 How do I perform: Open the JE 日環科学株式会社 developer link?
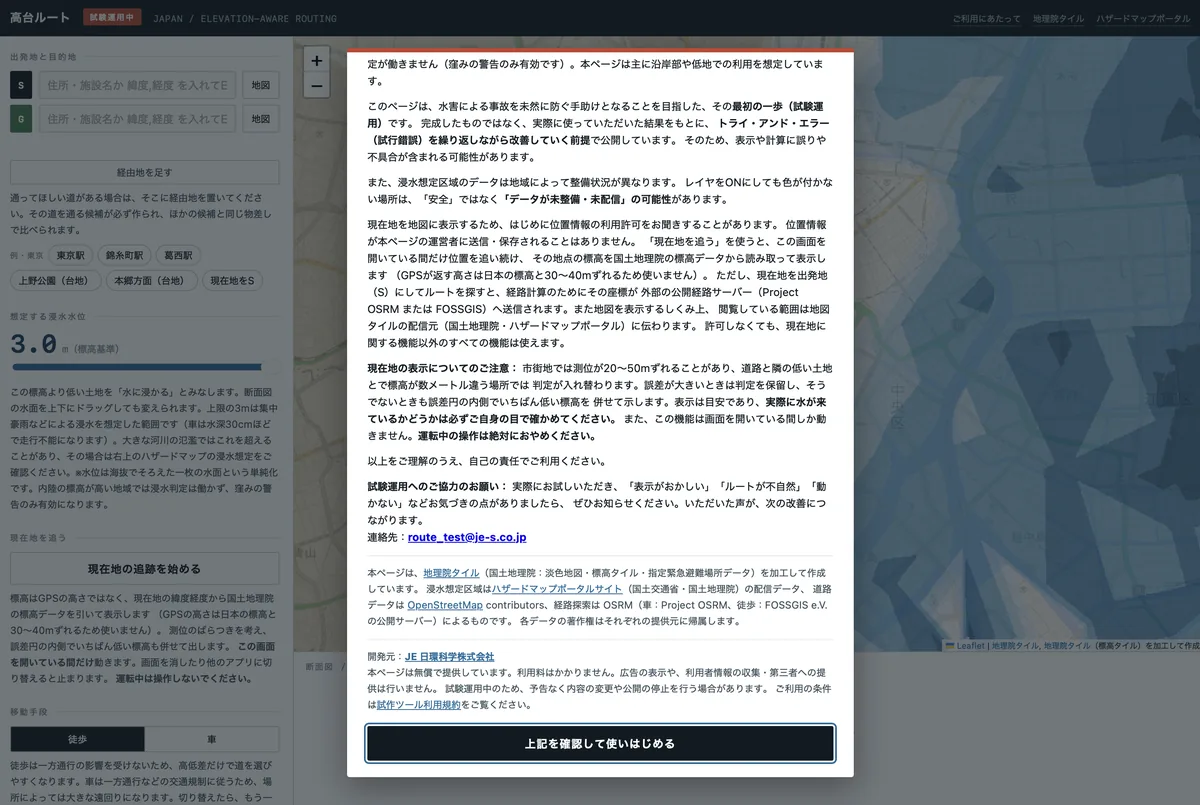pyautogui.click(x=449, y=657)
